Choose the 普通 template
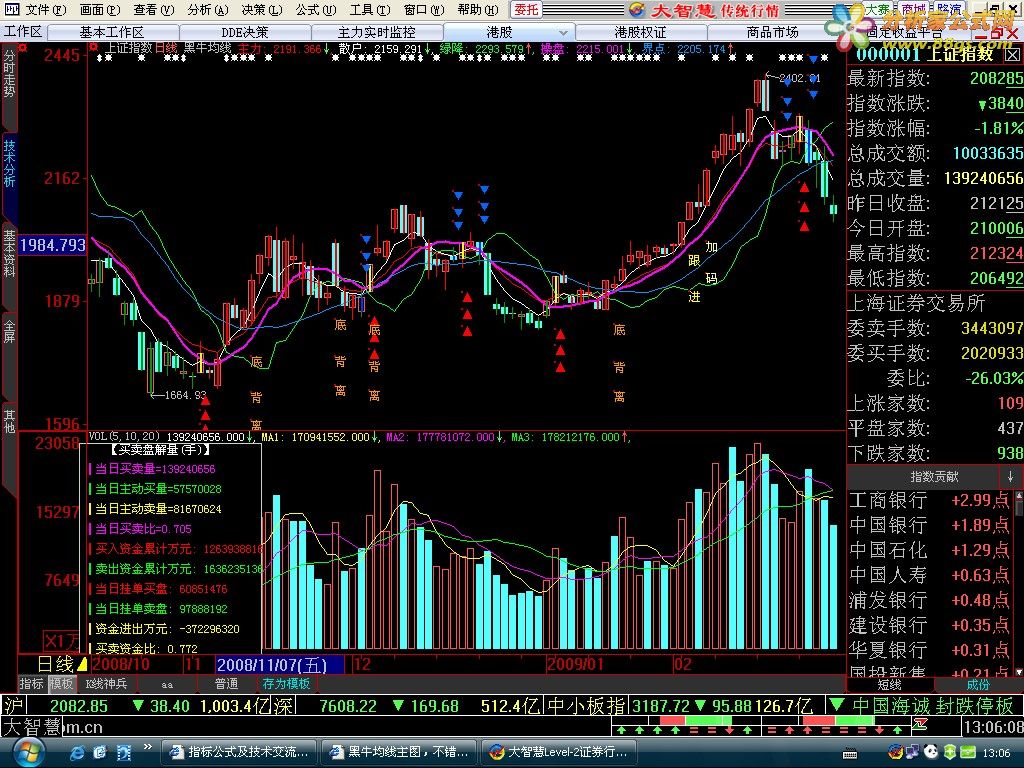 coord(226,684)
